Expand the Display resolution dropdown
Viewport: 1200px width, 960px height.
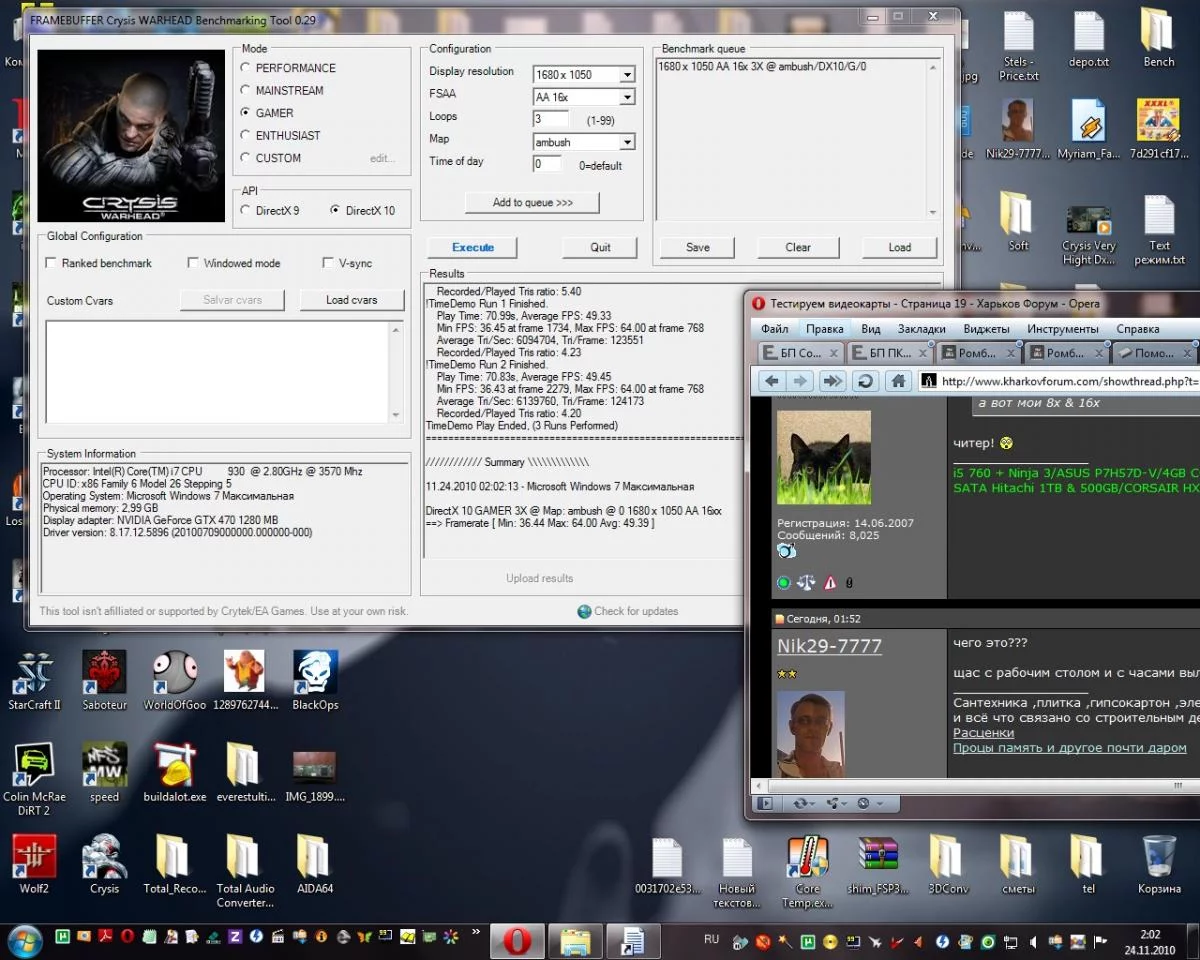point(627,75)
